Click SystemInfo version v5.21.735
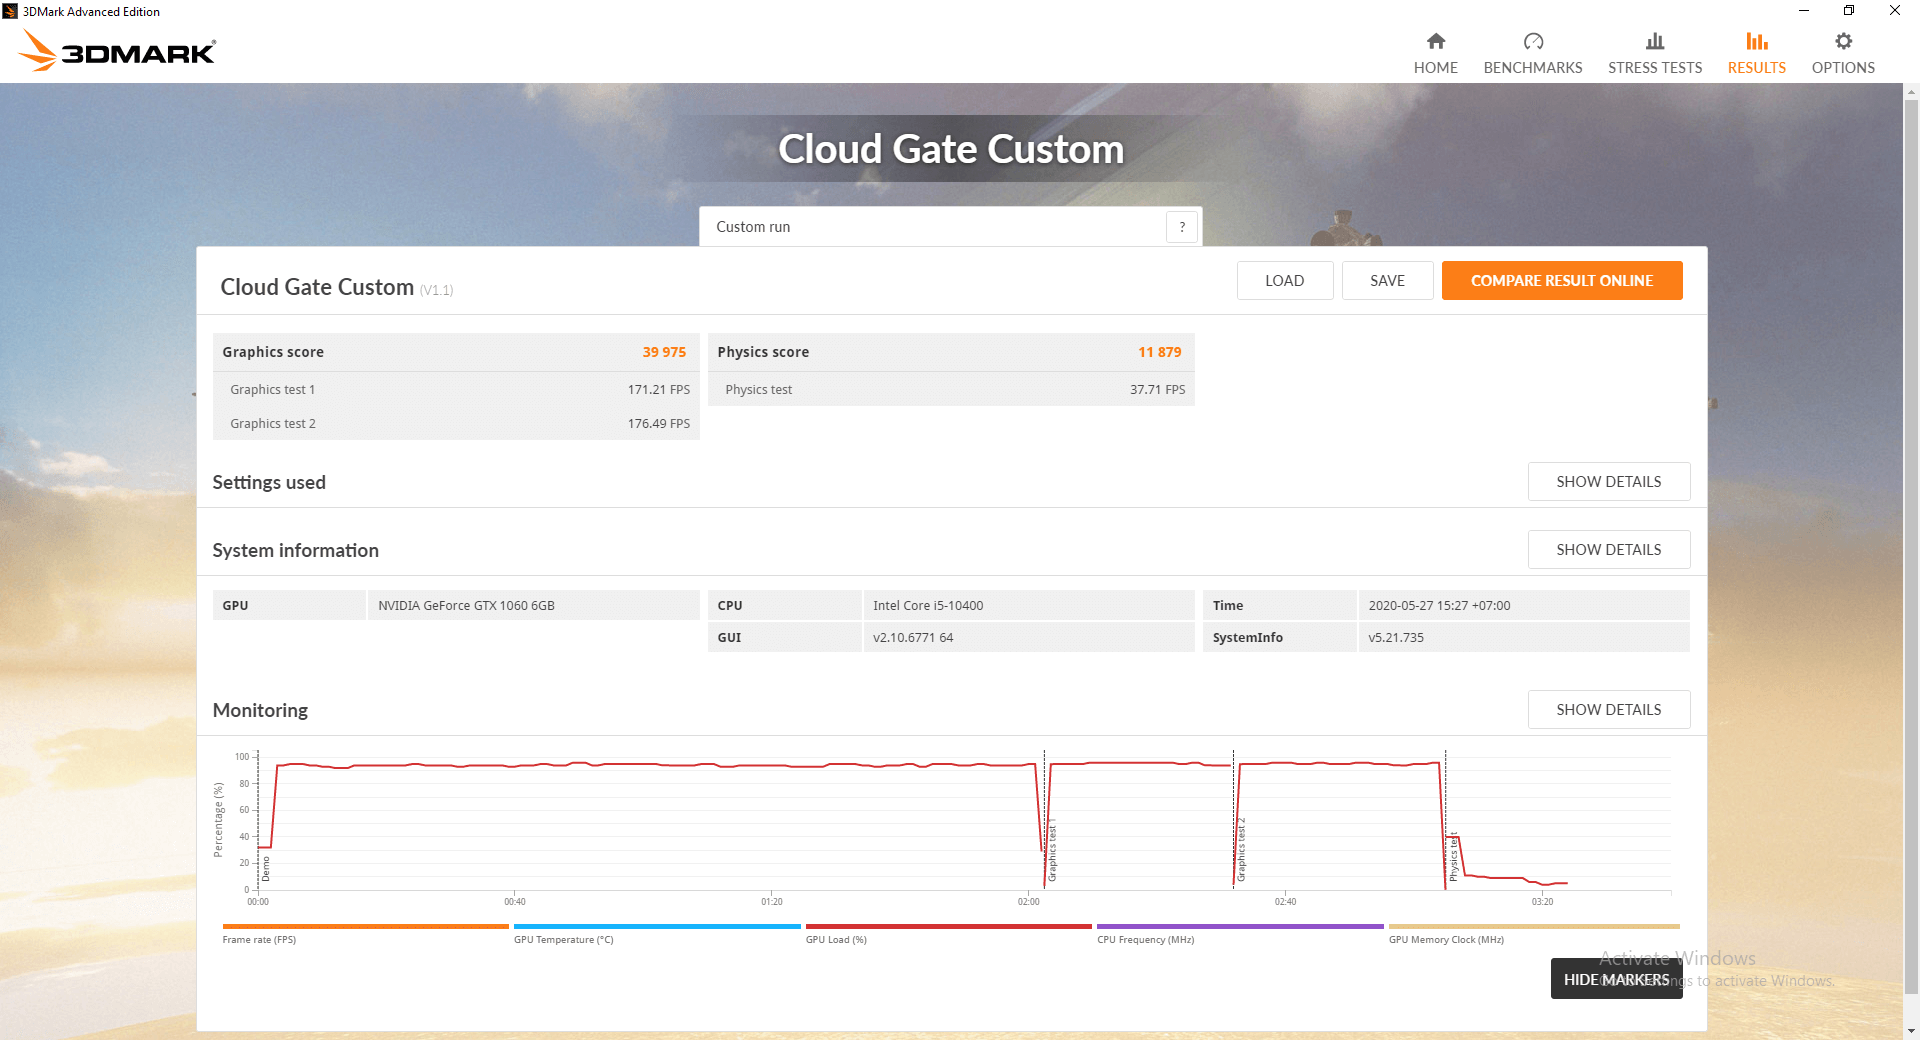The height and width of the screenshot is (1040, 1920). [x=1396, y=638]
